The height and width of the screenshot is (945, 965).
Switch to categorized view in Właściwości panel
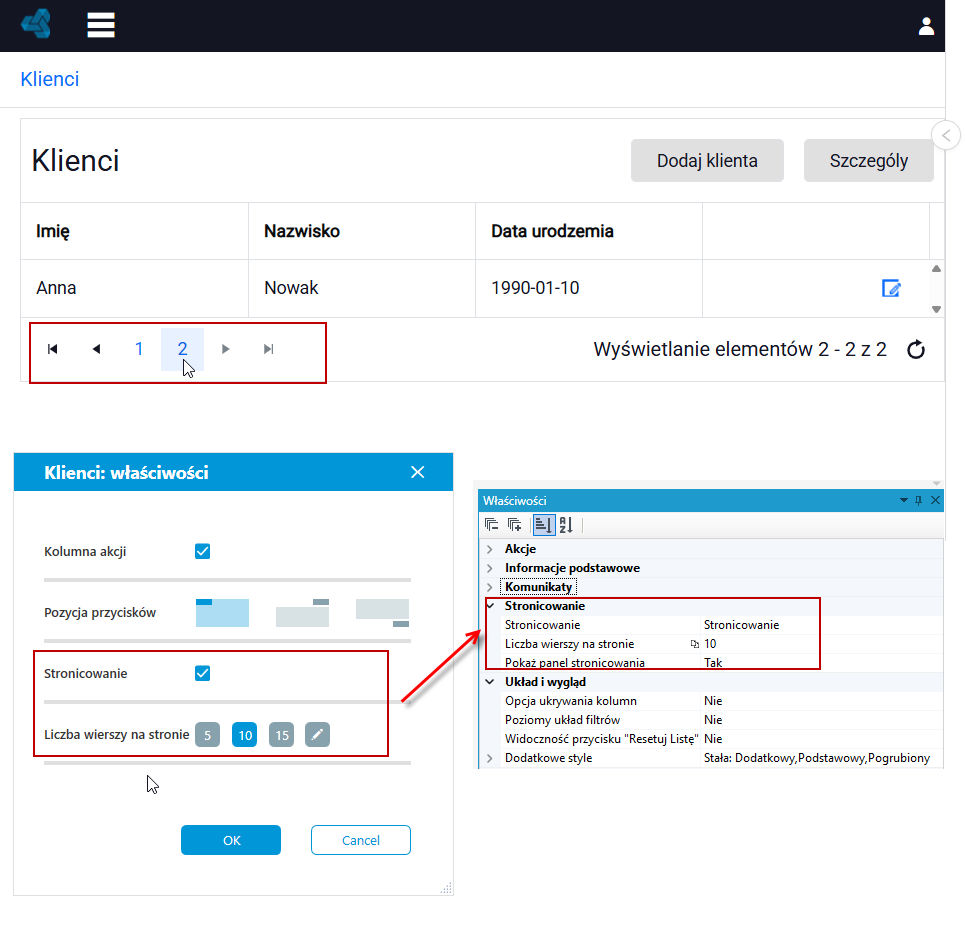click(x=543, y=525)
